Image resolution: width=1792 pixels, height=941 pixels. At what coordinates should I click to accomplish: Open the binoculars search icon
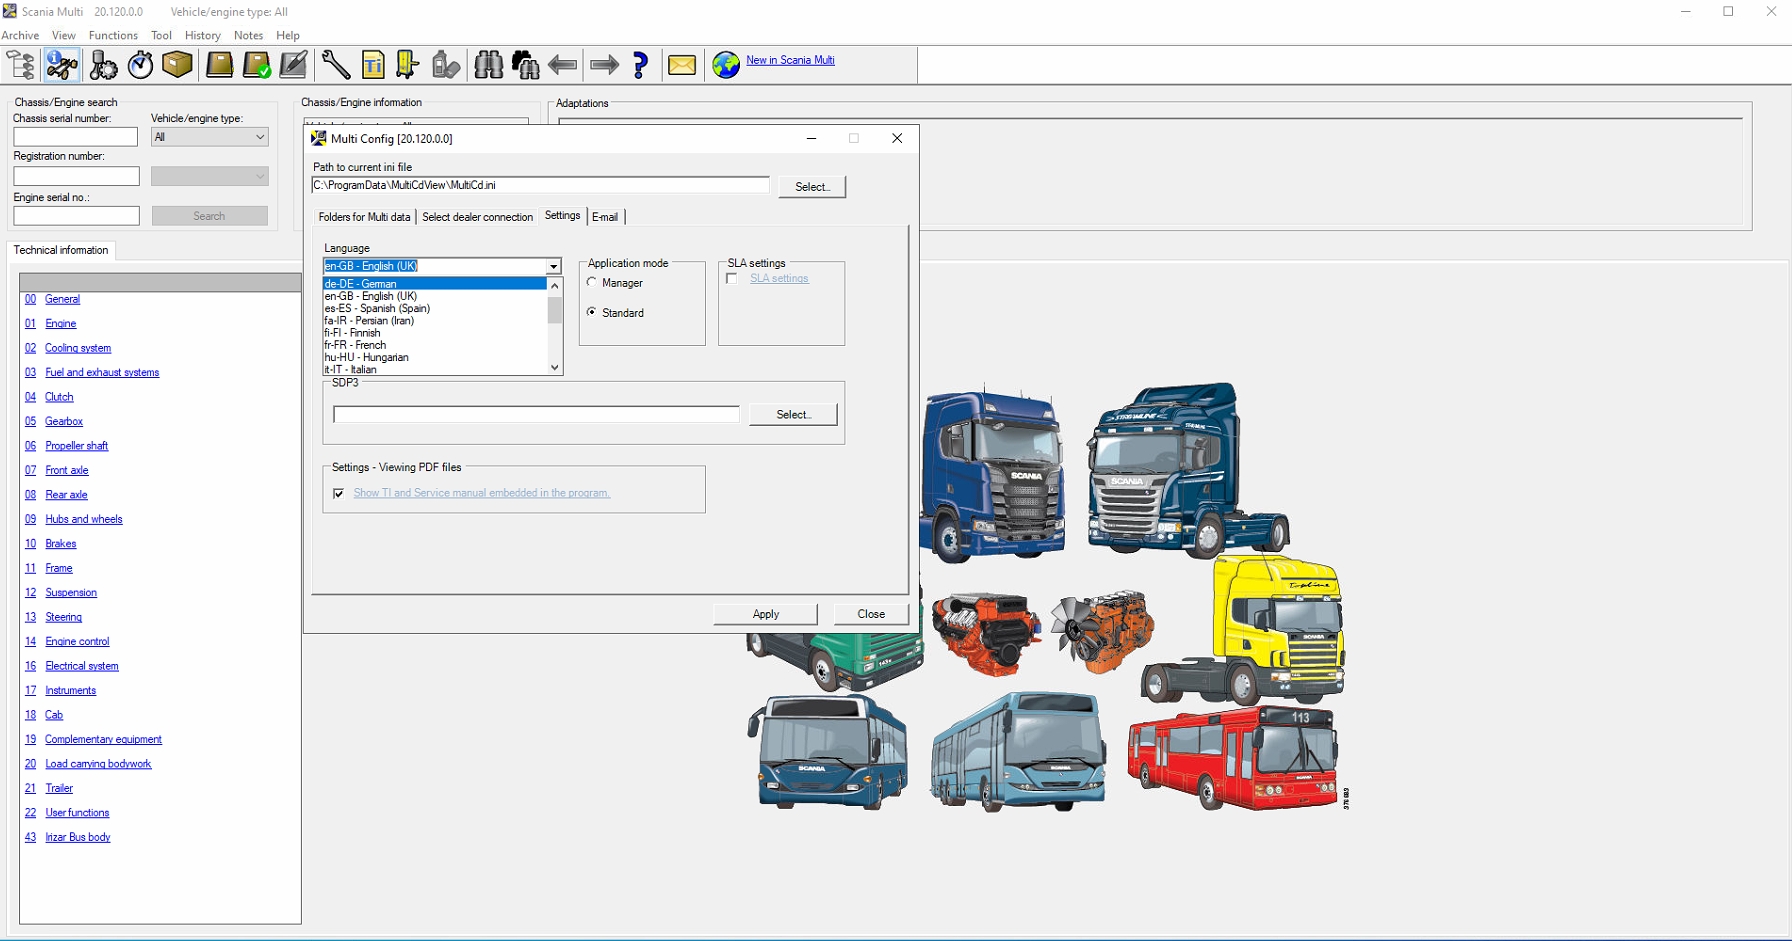[x=488, y=65]
